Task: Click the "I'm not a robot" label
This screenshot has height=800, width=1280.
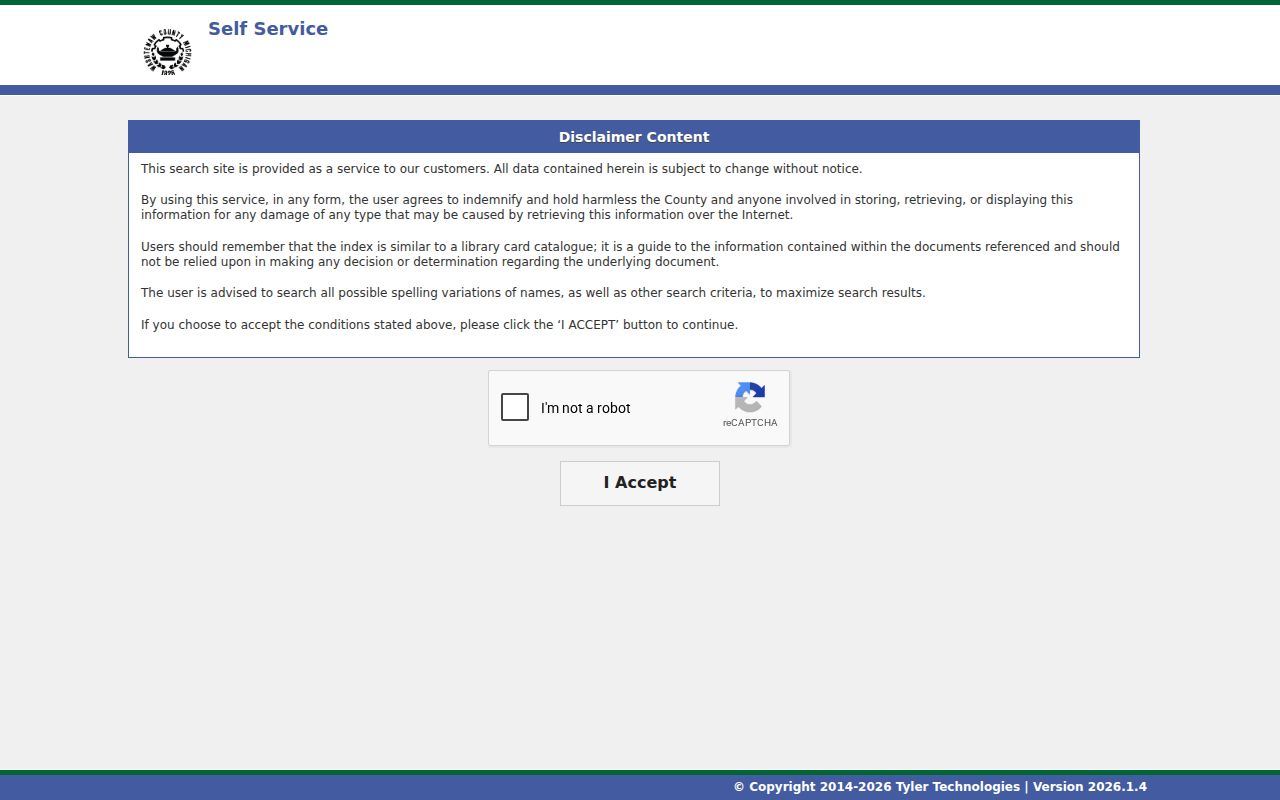Action: [586, 408]
